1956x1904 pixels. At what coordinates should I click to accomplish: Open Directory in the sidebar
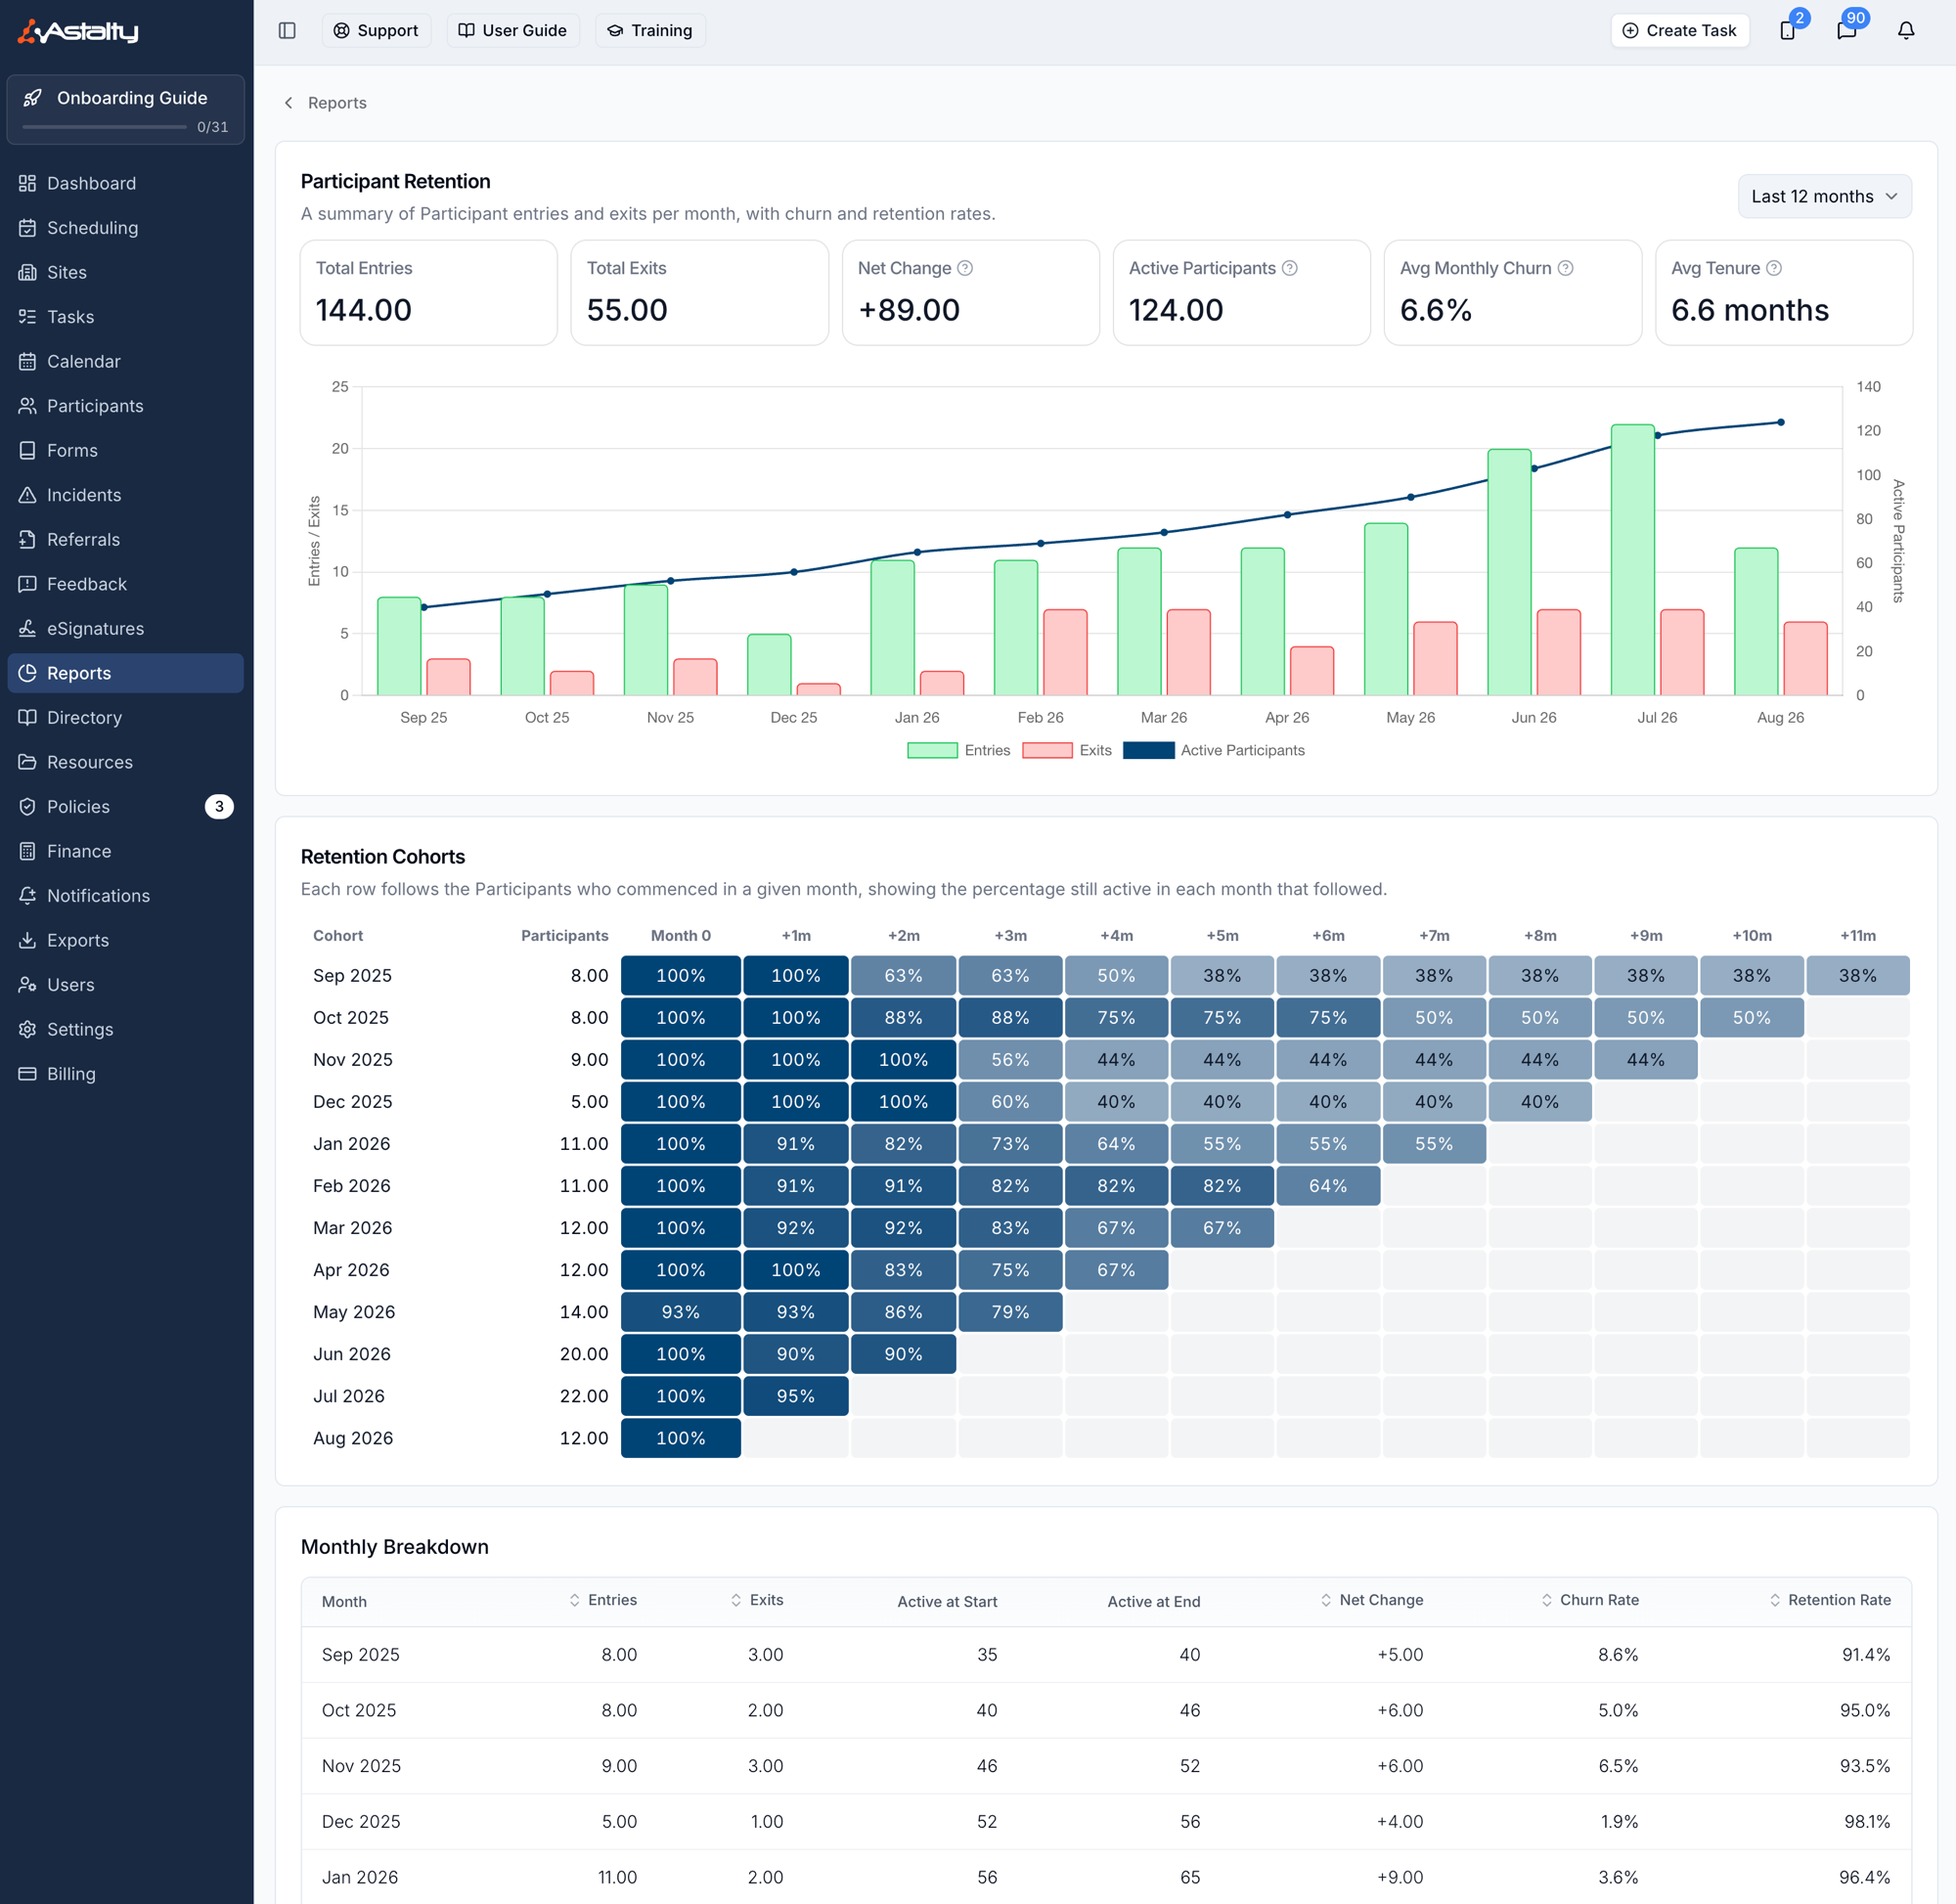click(126, 718)
